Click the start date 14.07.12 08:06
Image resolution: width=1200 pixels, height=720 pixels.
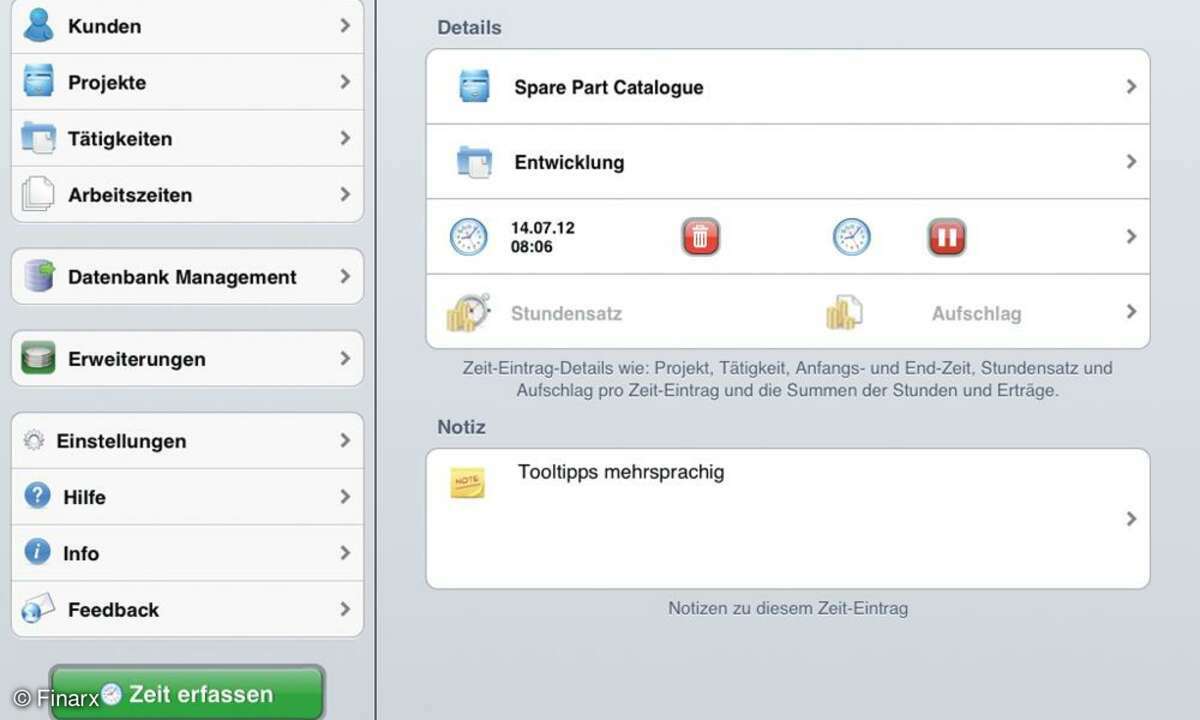click(x=542, y=237)
